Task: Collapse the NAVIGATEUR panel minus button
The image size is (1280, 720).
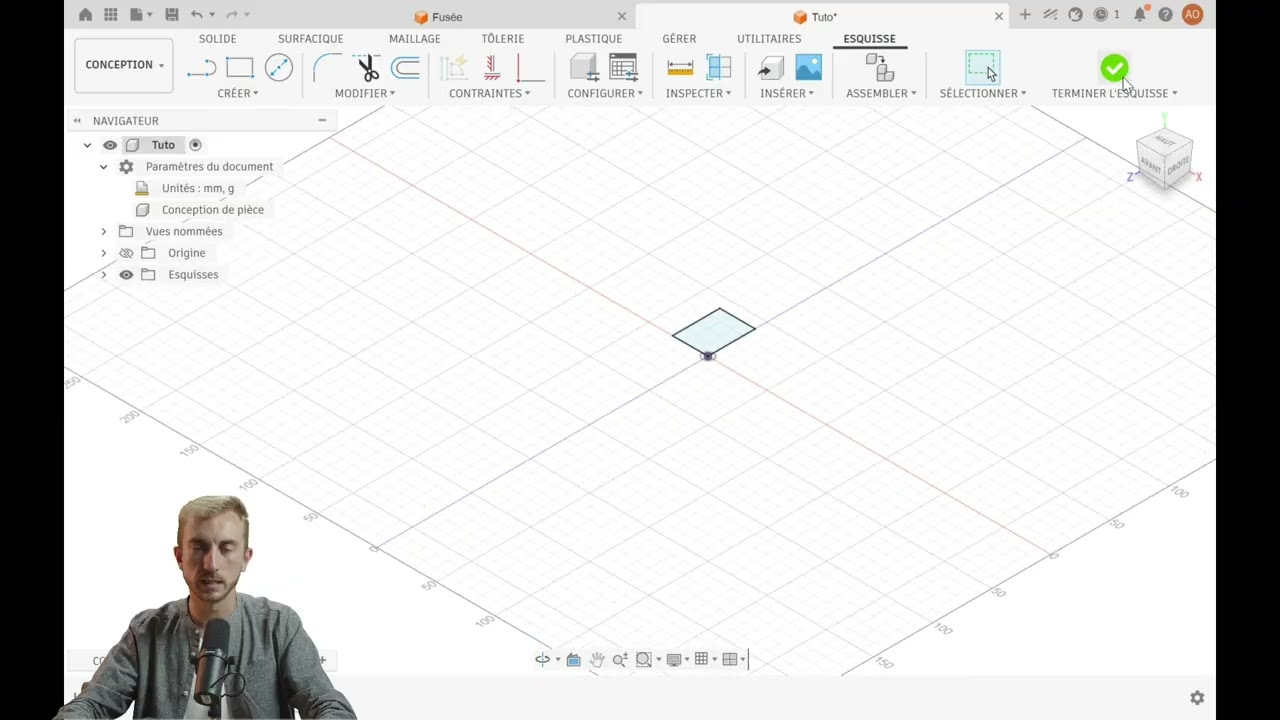Action: tap(322, 120)
